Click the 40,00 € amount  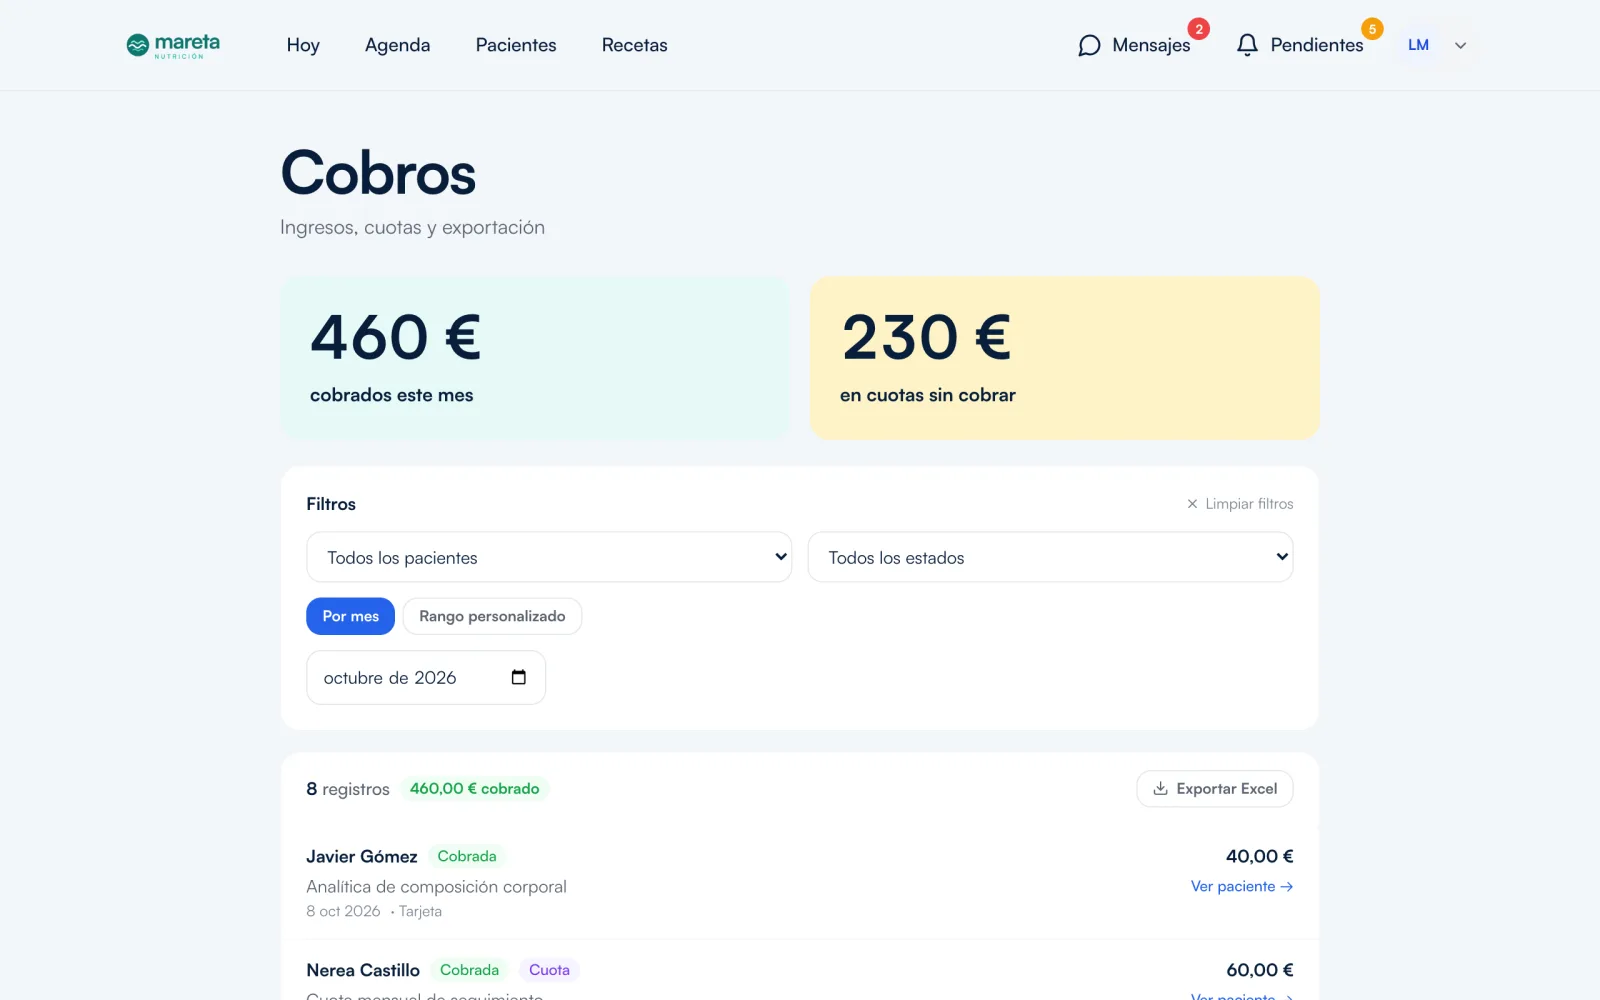coord(1260,857)
